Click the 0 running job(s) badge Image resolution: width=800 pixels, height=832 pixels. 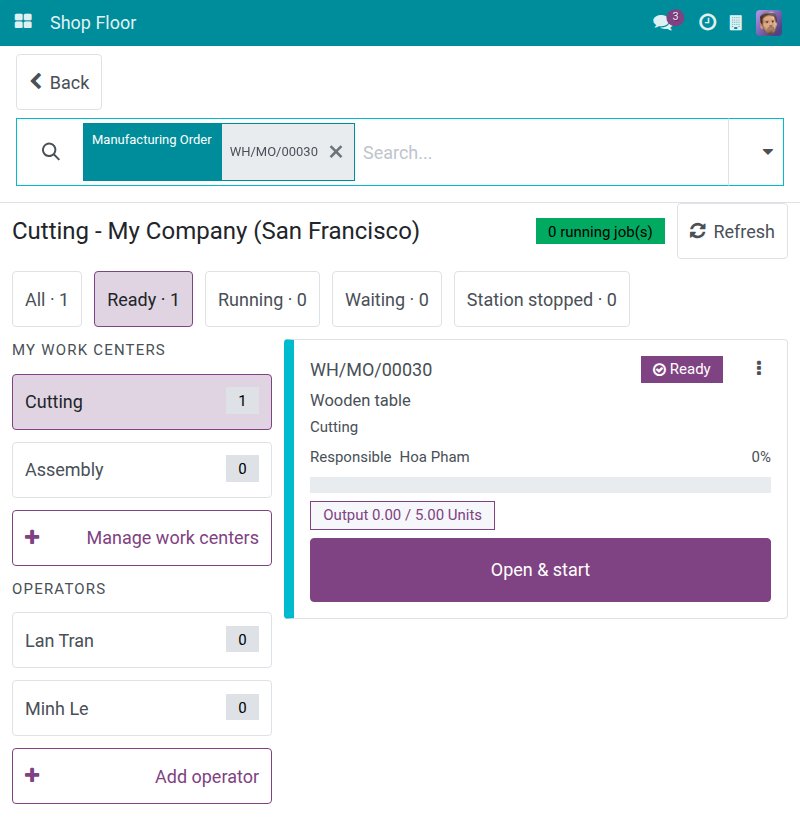pyautogui.click(x=600, y=231)
